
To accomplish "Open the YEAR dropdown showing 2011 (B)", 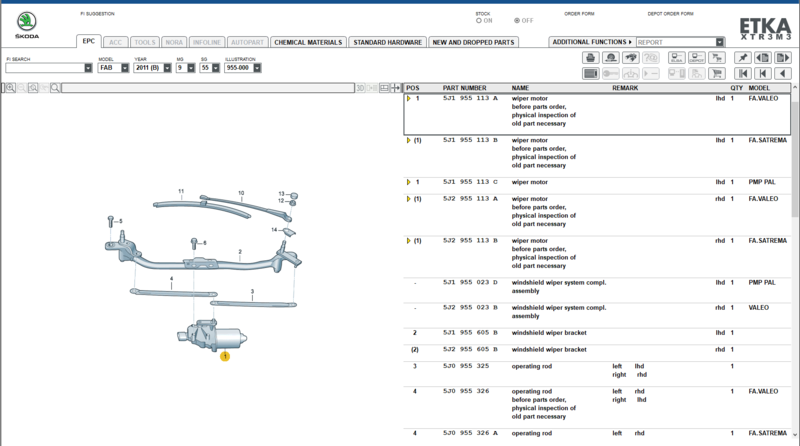I will click(153, 68).
